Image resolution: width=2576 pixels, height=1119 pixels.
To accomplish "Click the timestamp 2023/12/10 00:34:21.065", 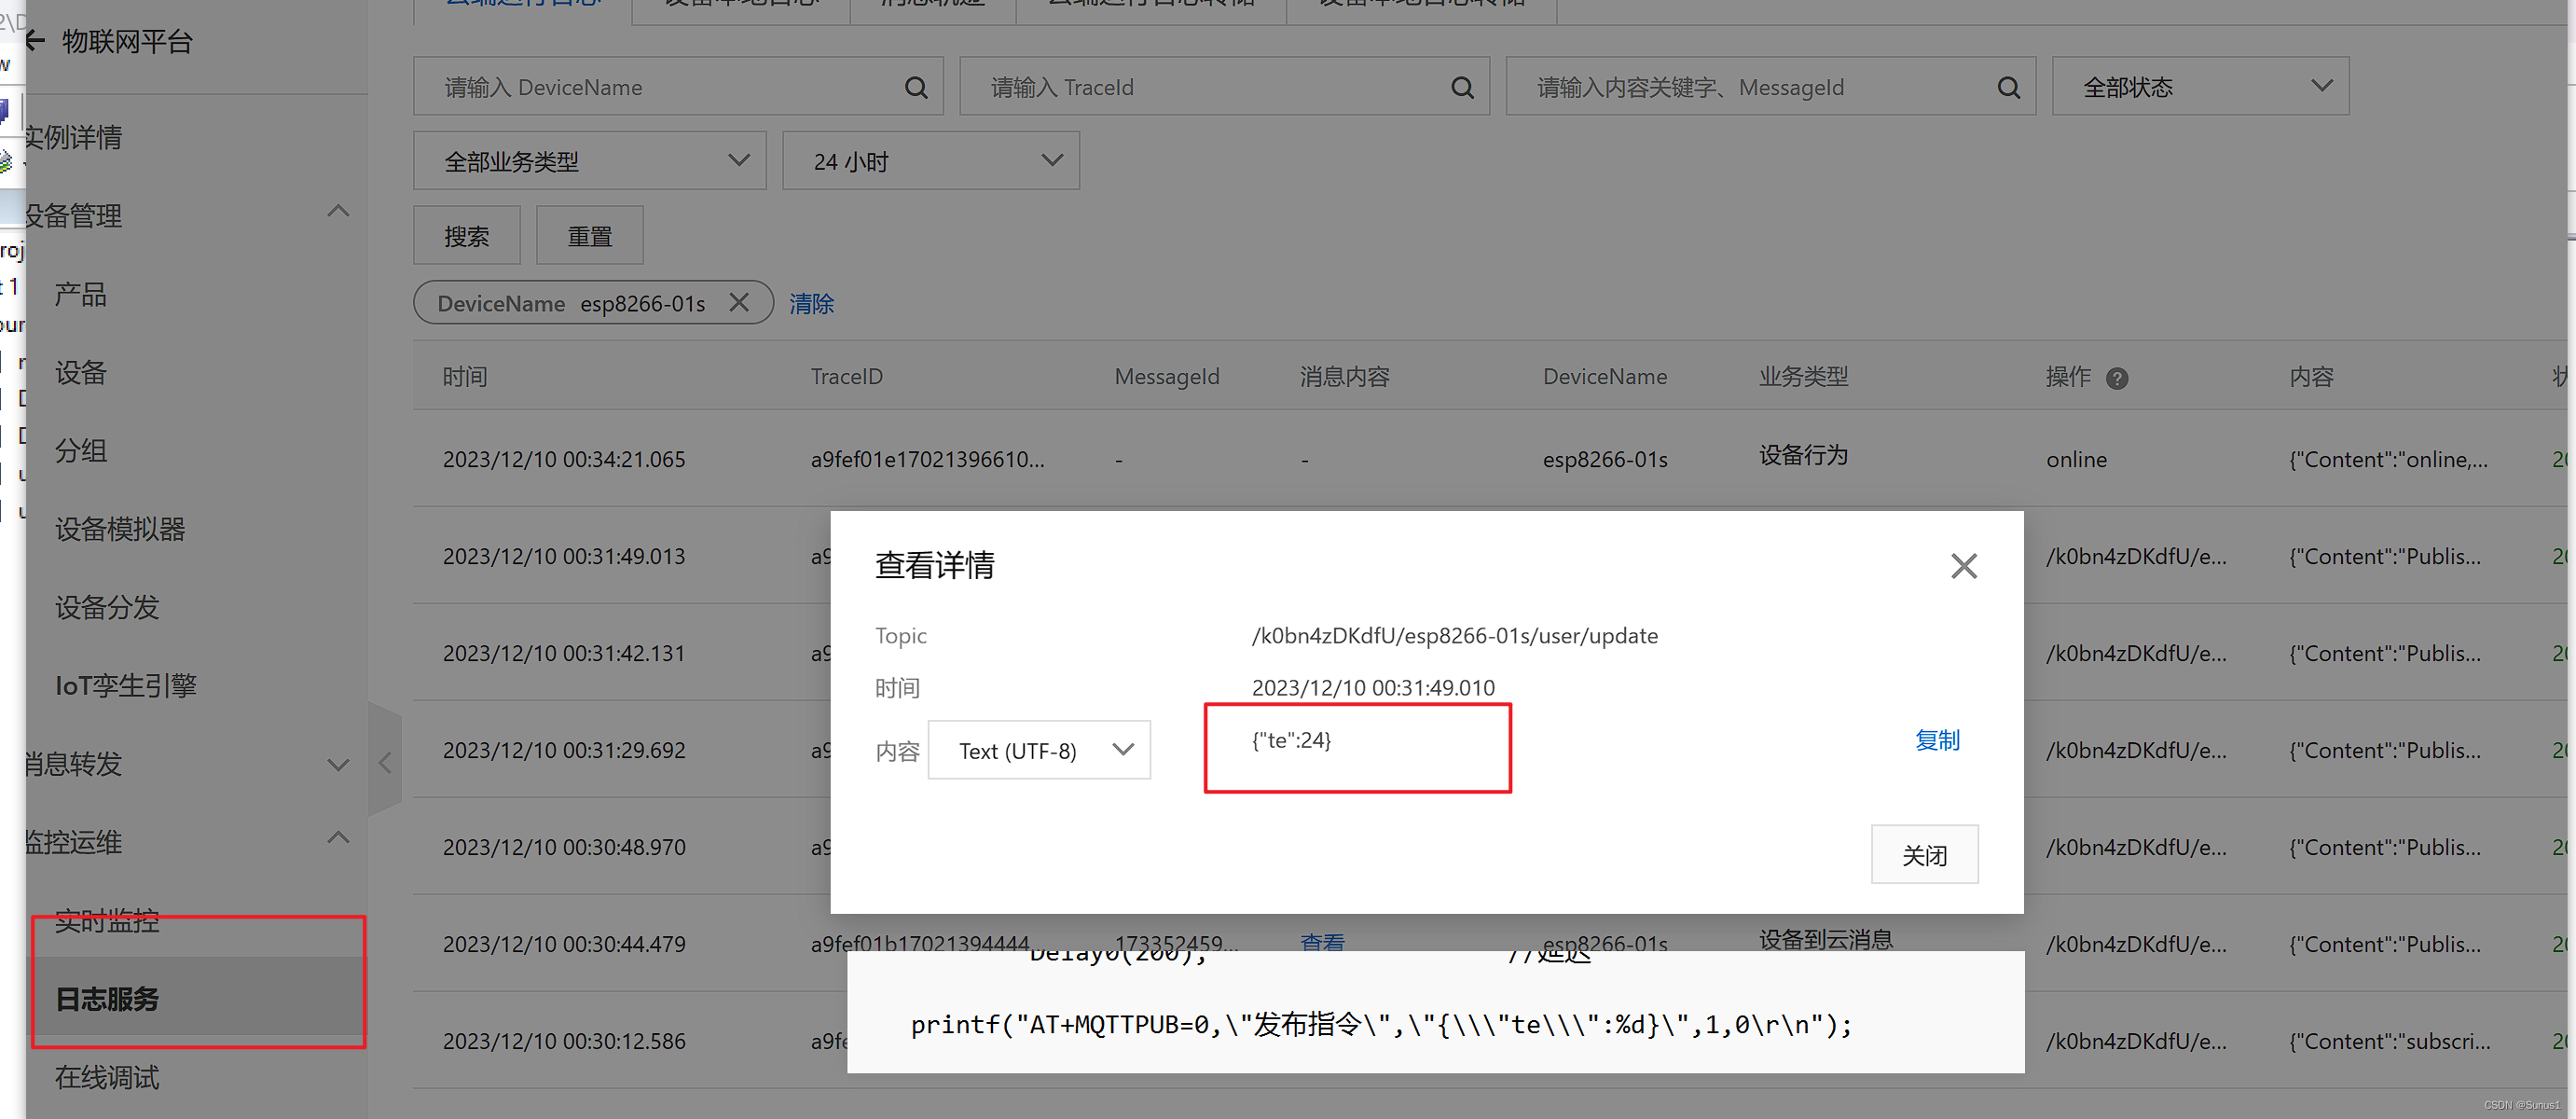I will pos(564,460).
